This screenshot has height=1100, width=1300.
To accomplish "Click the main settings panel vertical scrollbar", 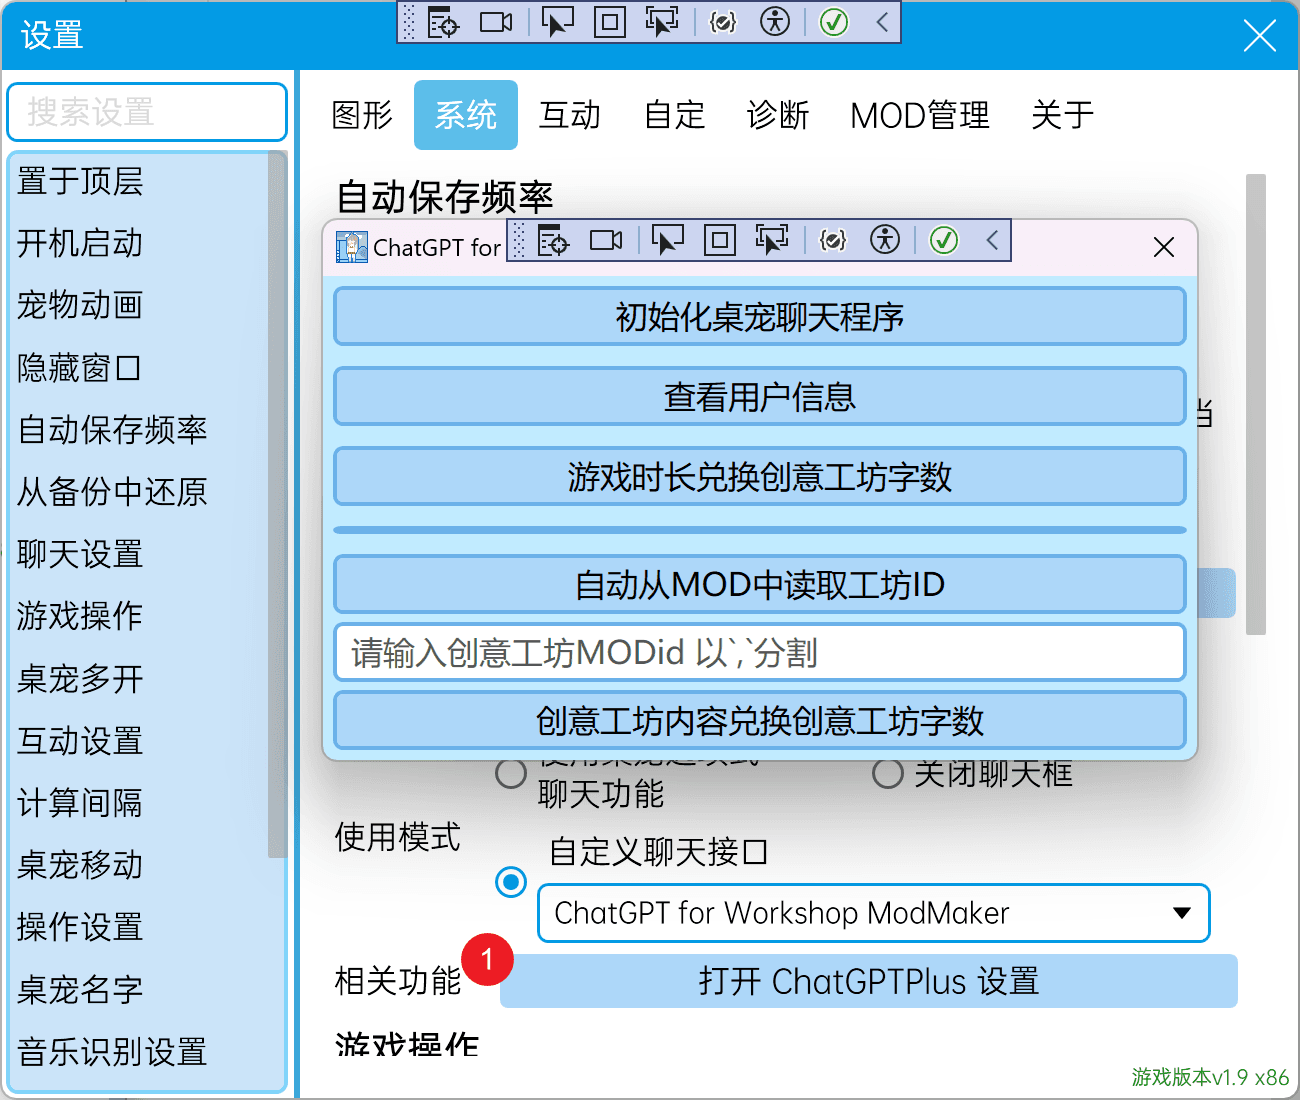I will (1256, 405).
